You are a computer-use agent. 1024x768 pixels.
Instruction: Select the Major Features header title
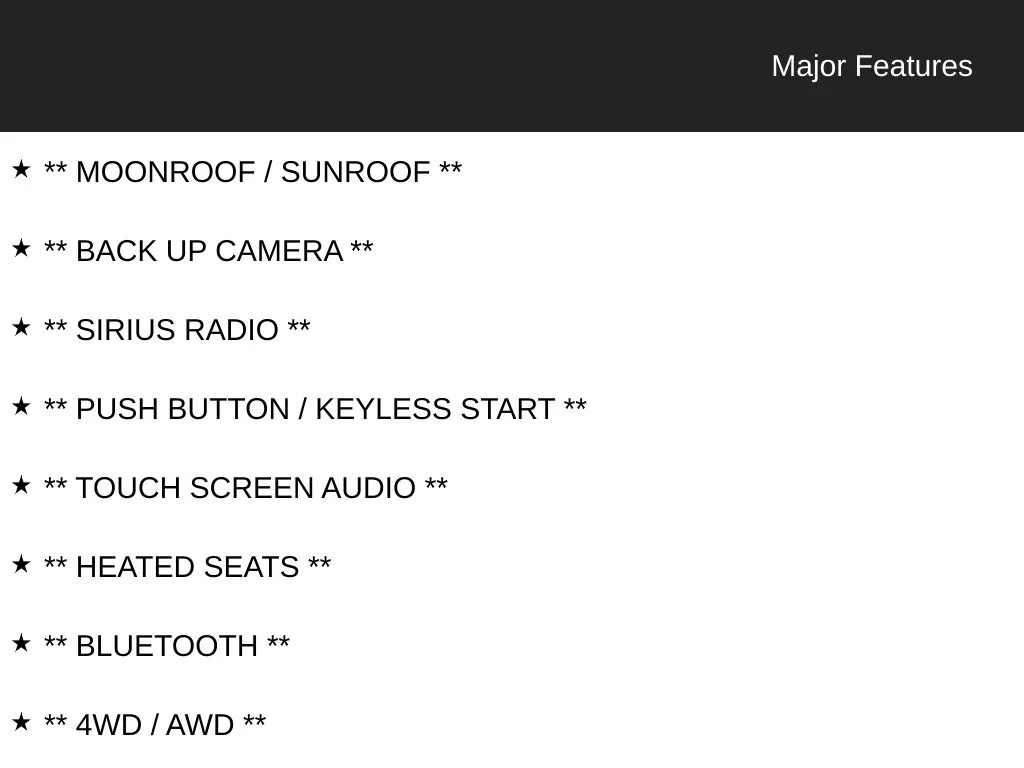872,66
